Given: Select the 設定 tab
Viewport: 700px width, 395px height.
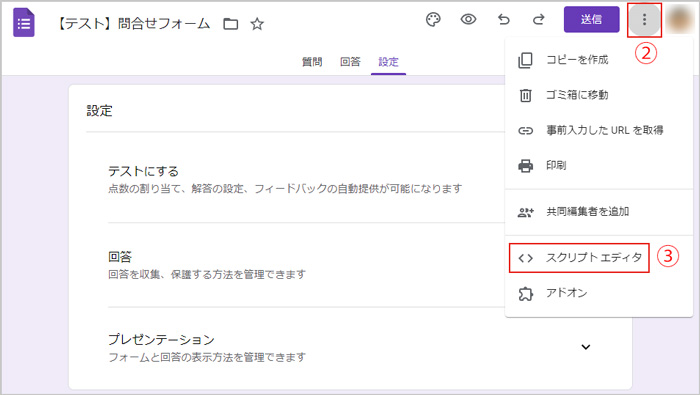Looking at the screenshot, I should click(388, 62).
